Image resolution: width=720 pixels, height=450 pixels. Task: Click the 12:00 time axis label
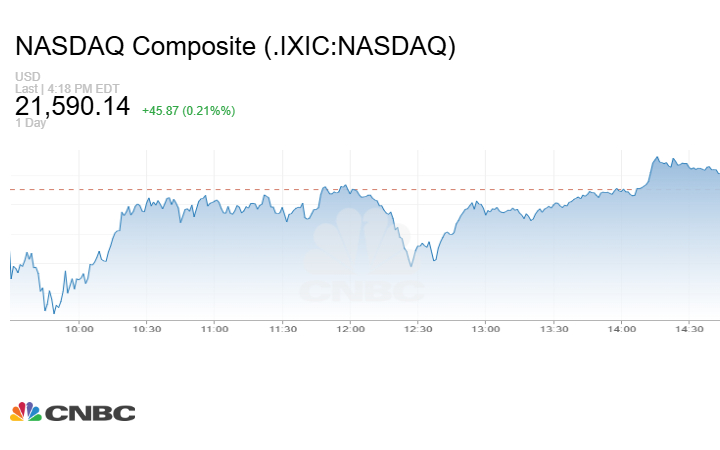coord(350,329)
